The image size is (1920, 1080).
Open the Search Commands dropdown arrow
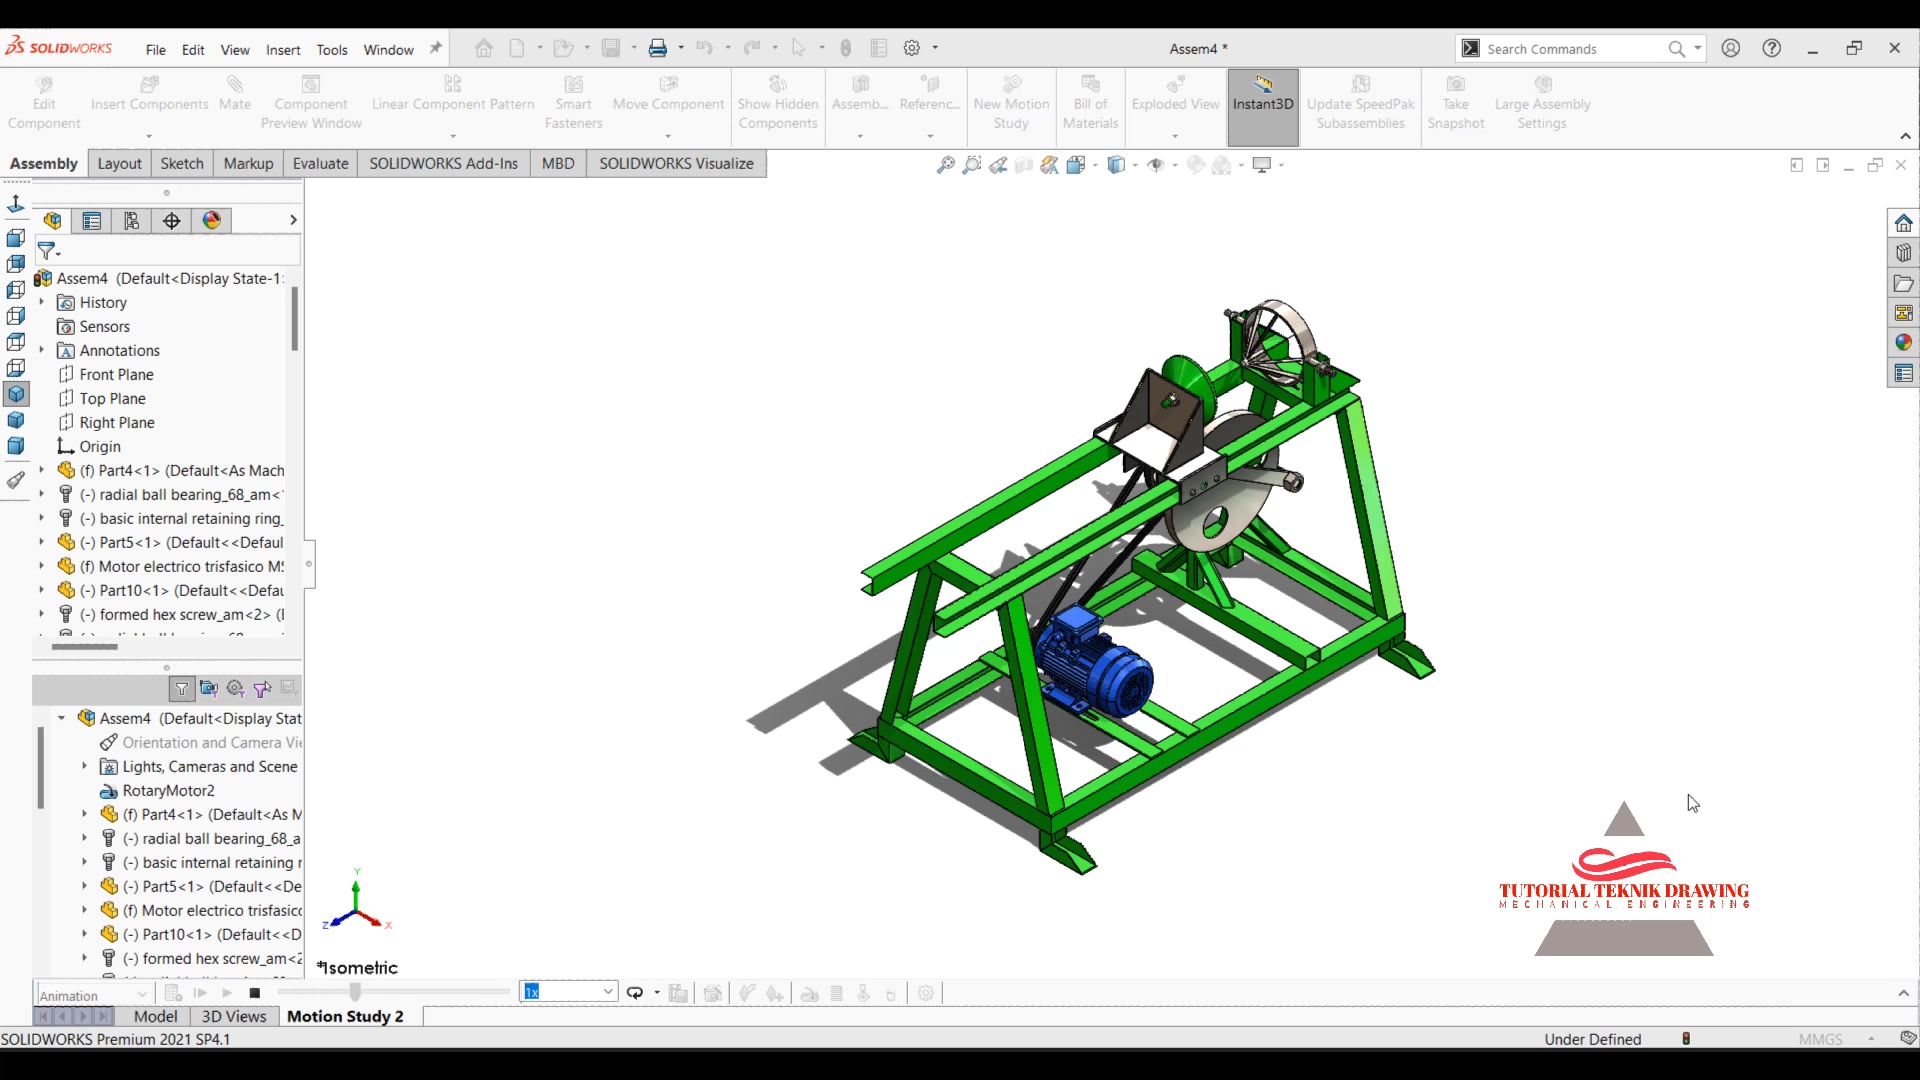coord(1698,48)
